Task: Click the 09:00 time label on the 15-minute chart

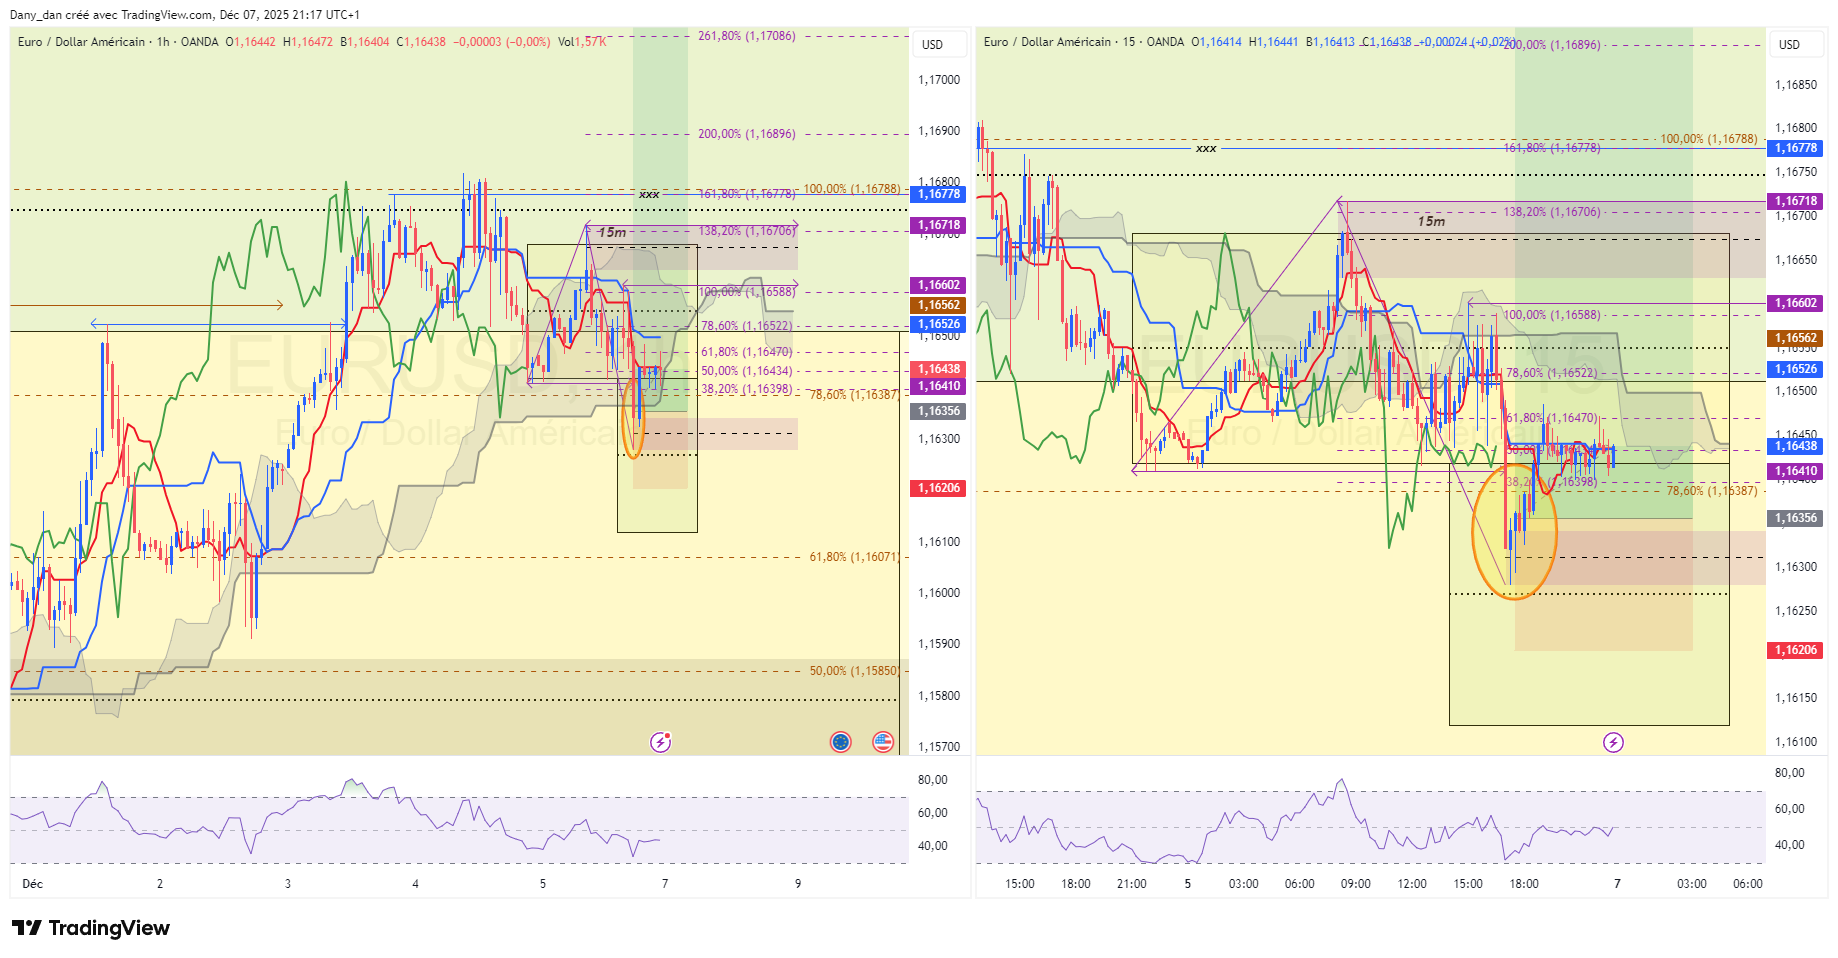Action: [x=1356, y=884]
